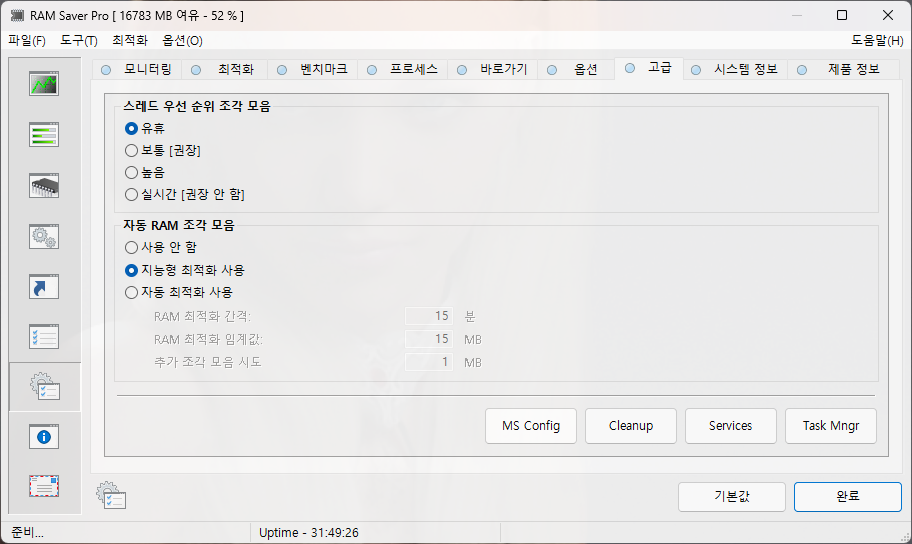The height and width of the screenshot is (544, 912).
Task: Select the gear-with-checklist advanced sidebar icon
Action: (45, 387)
